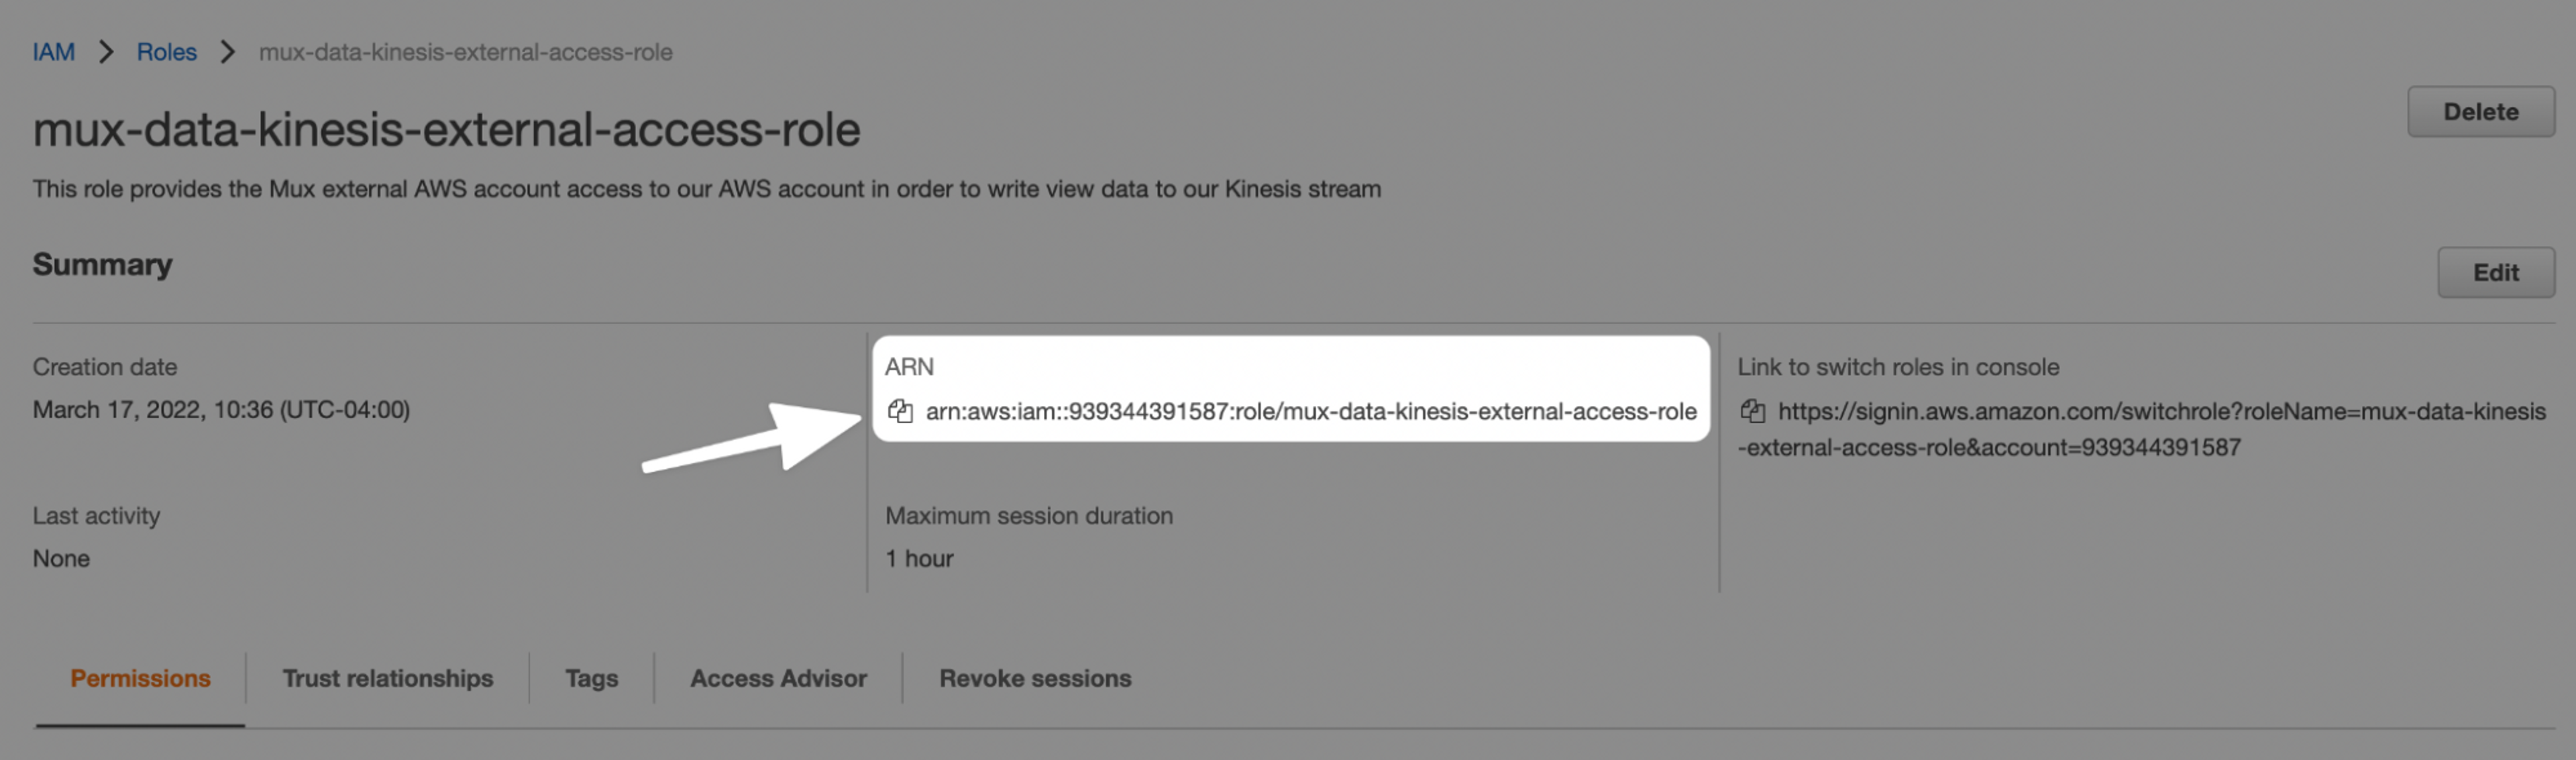The height and width of the screenshot is (760, 2576).
Task: Click the chevron after the IAM breadcrumb
Action: click(x=106, y=52)
